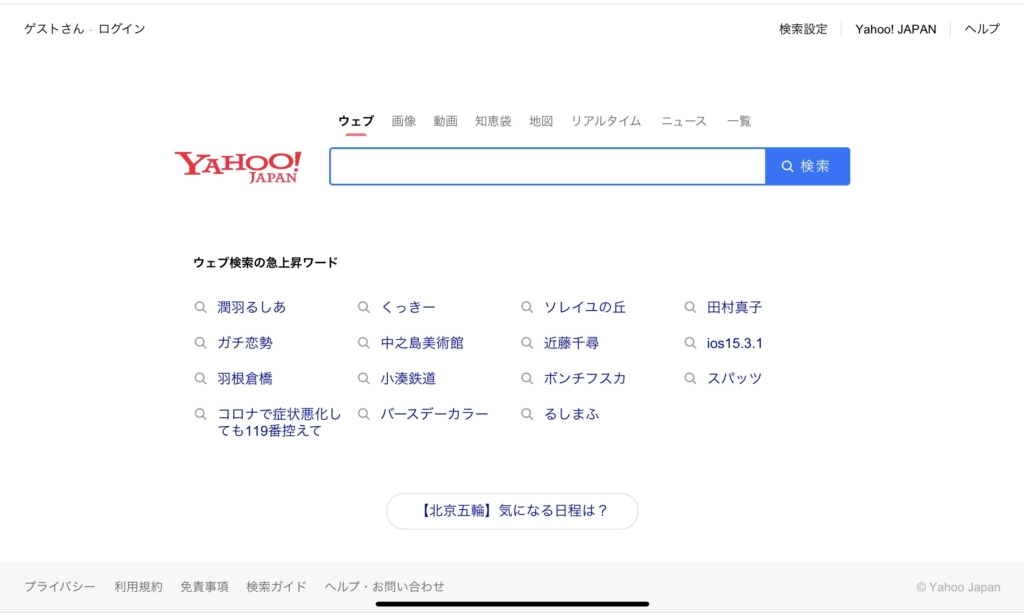Screen dimensions: 1024x613
Task: Open the ヘルプ link at top right
Action: tap(982, 29)
